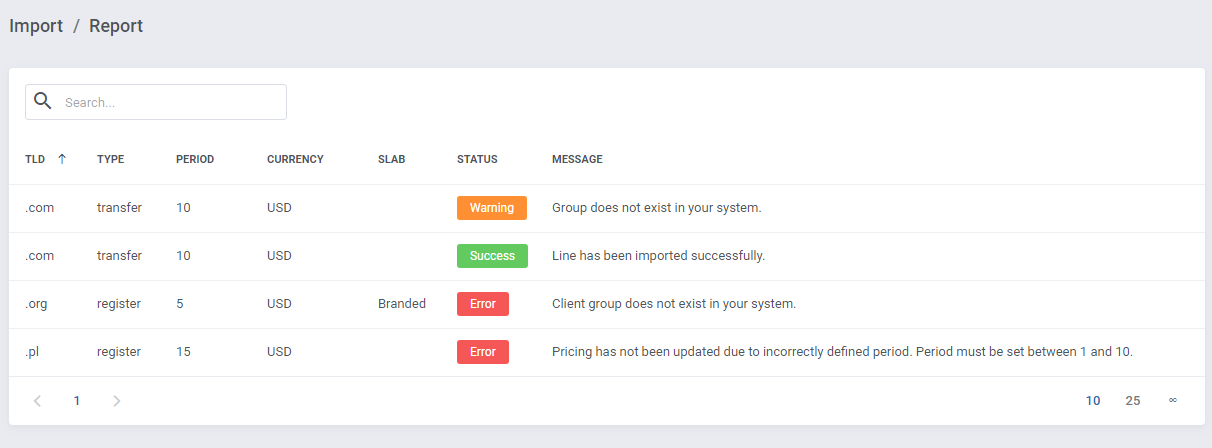The height and width of the screenshot is (448, 1212).
Task: Show all rows with the infinity option
Action: click(x=1172, y=400)
